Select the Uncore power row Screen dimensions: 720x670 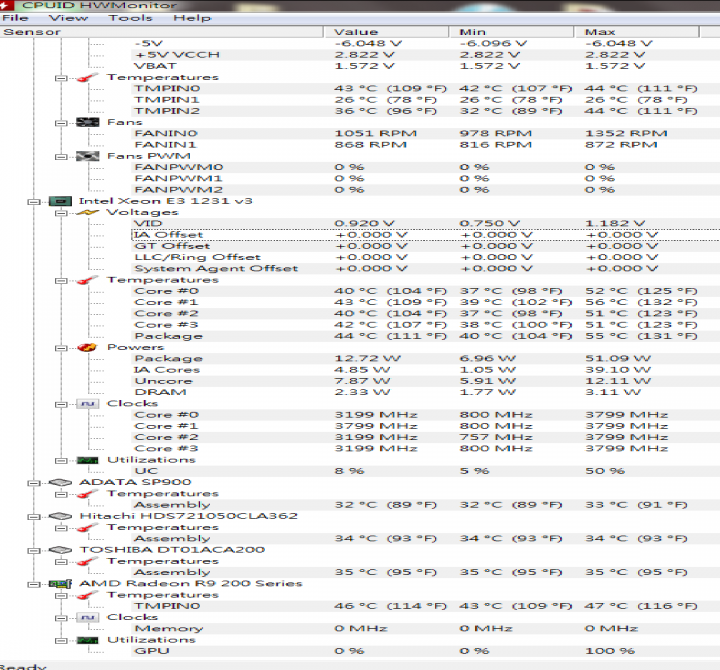click(425, 381)
